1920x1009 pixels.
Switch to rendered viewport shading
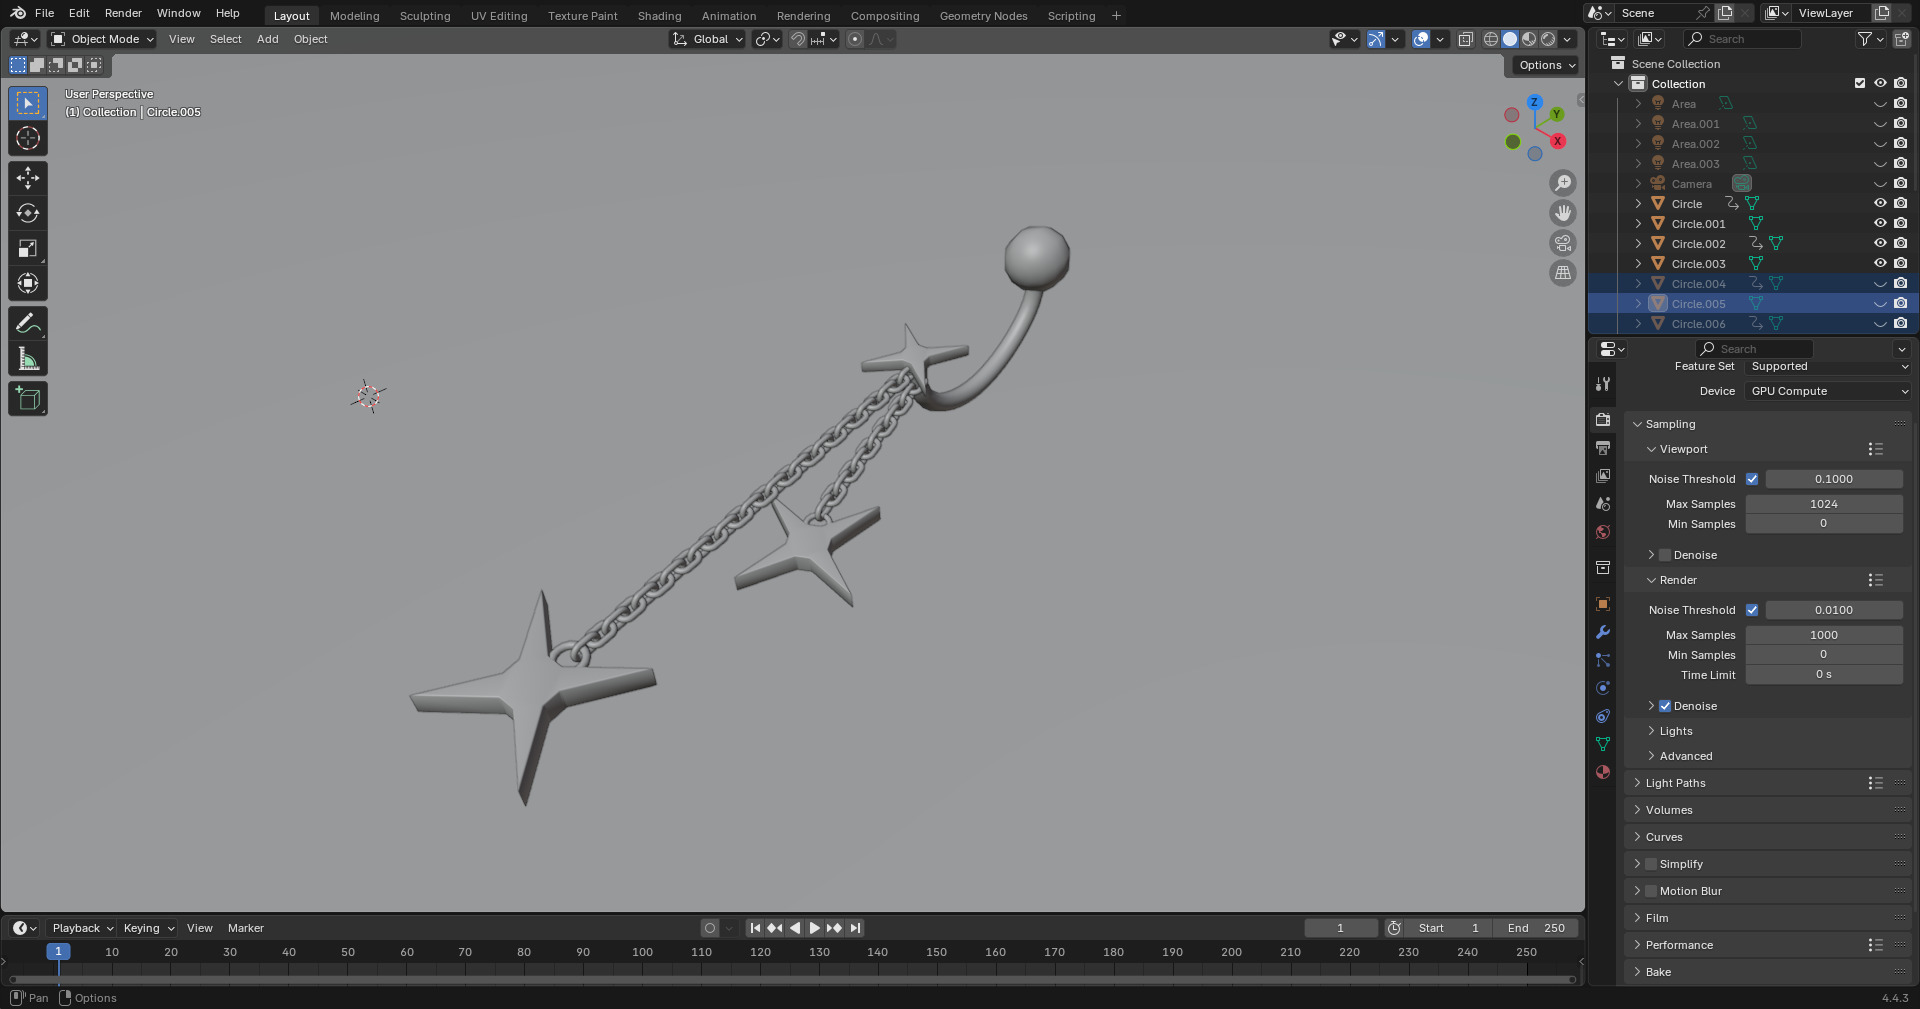1548,39
